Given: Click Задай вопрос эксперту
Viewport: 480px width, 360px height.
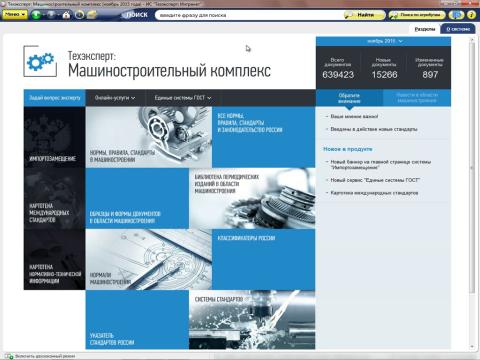Looking at the screenshot, I should pos(55,98).
